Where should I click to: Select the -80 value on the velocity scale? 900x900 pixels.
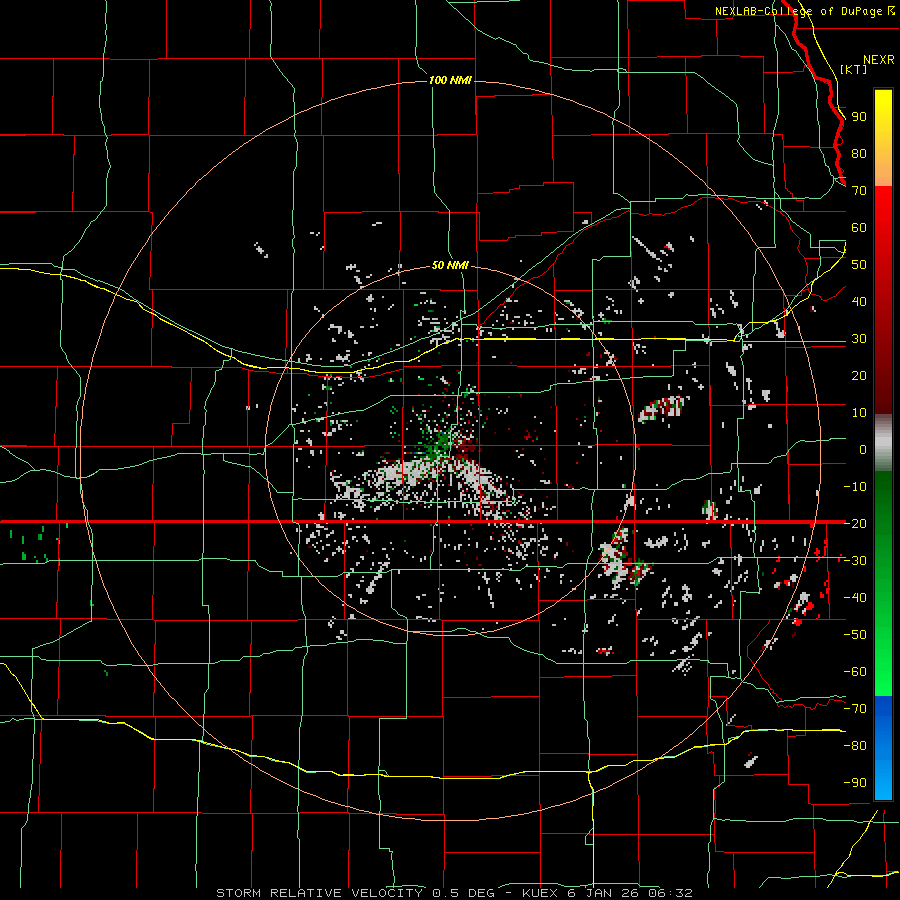855,746
